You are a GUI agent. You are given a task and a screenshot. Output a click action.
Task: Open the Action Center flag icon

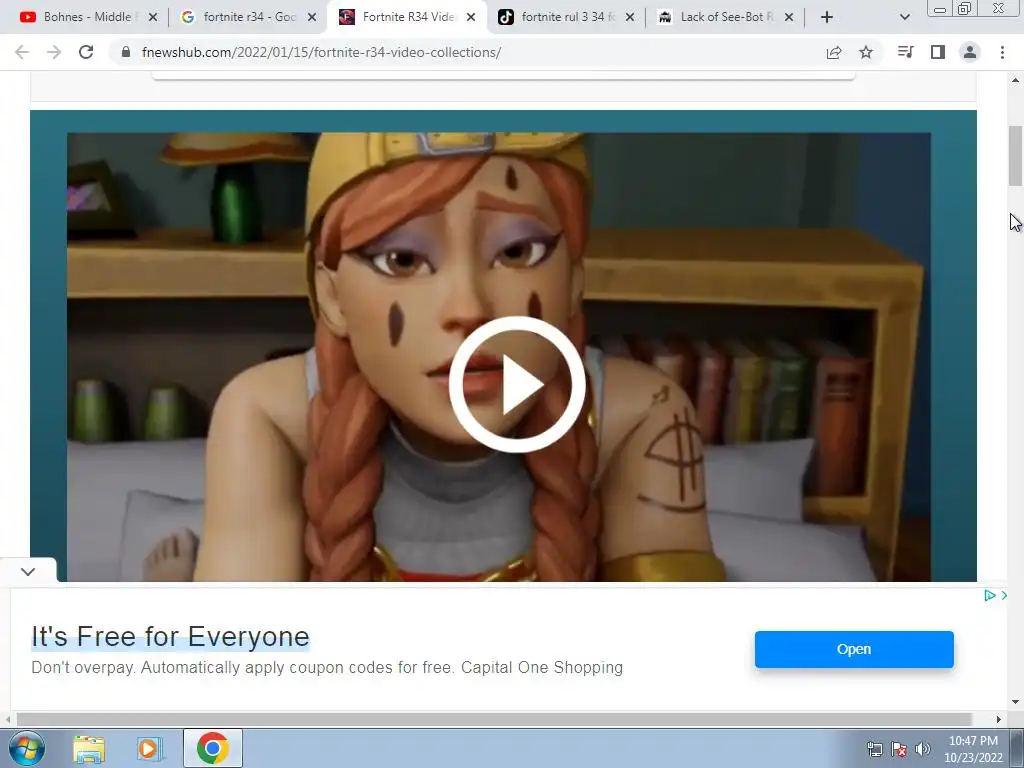coord(899,749)
